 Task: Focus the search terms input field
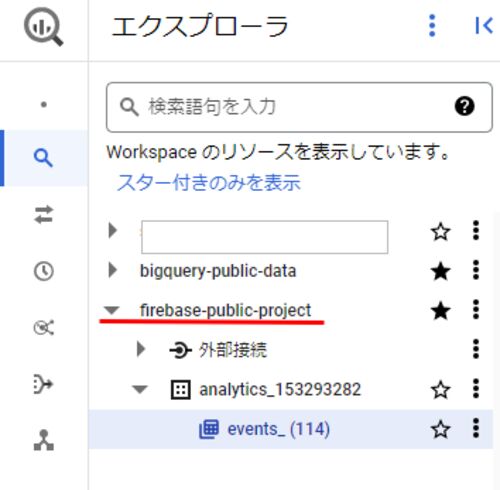(x=299, y=107)
